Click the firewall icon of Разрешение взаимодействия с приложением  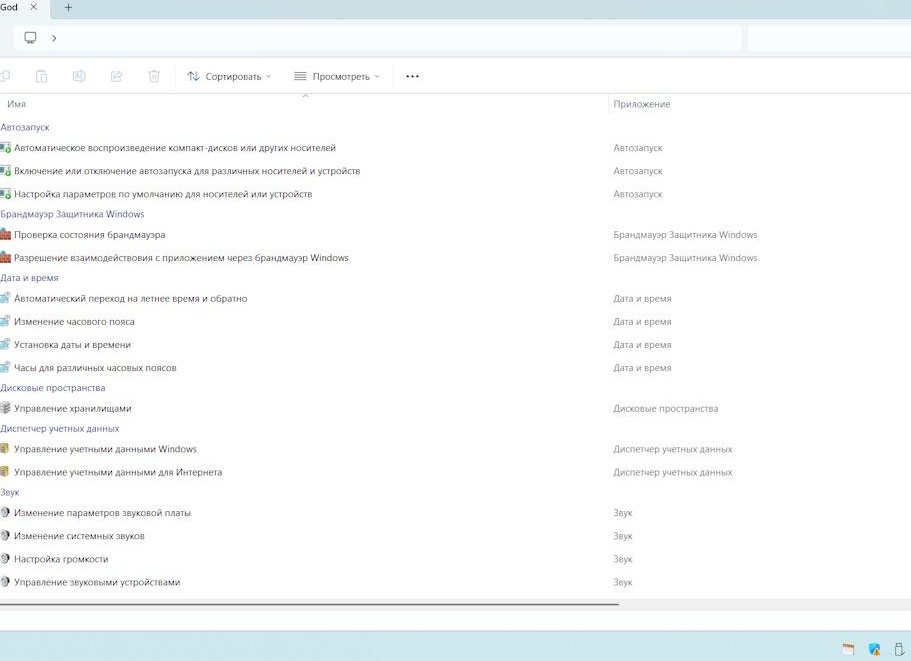tap(5, 257)
